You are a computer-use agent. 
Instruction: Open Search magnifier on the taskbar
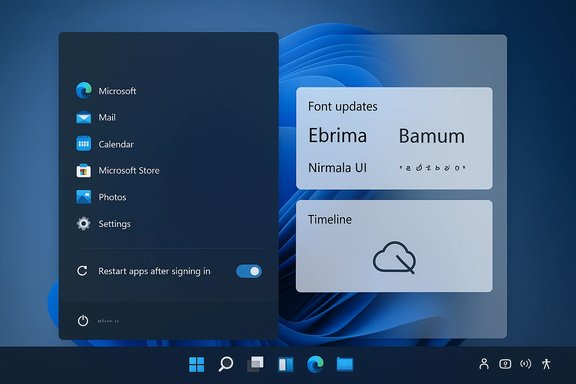(x=226, y=364)
